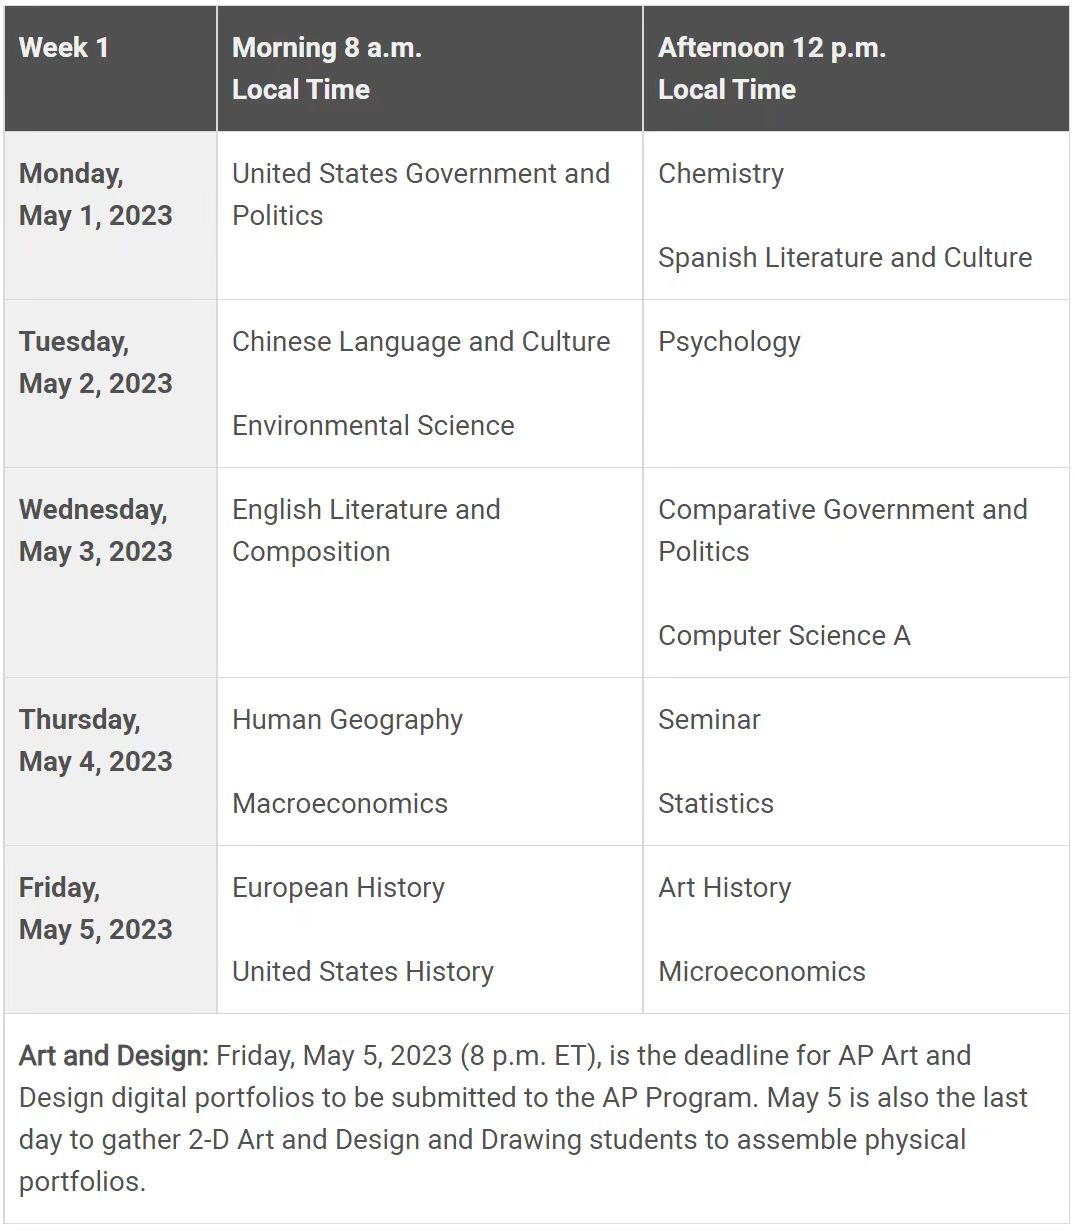Click the Human Geography exam

click(347, 720)
